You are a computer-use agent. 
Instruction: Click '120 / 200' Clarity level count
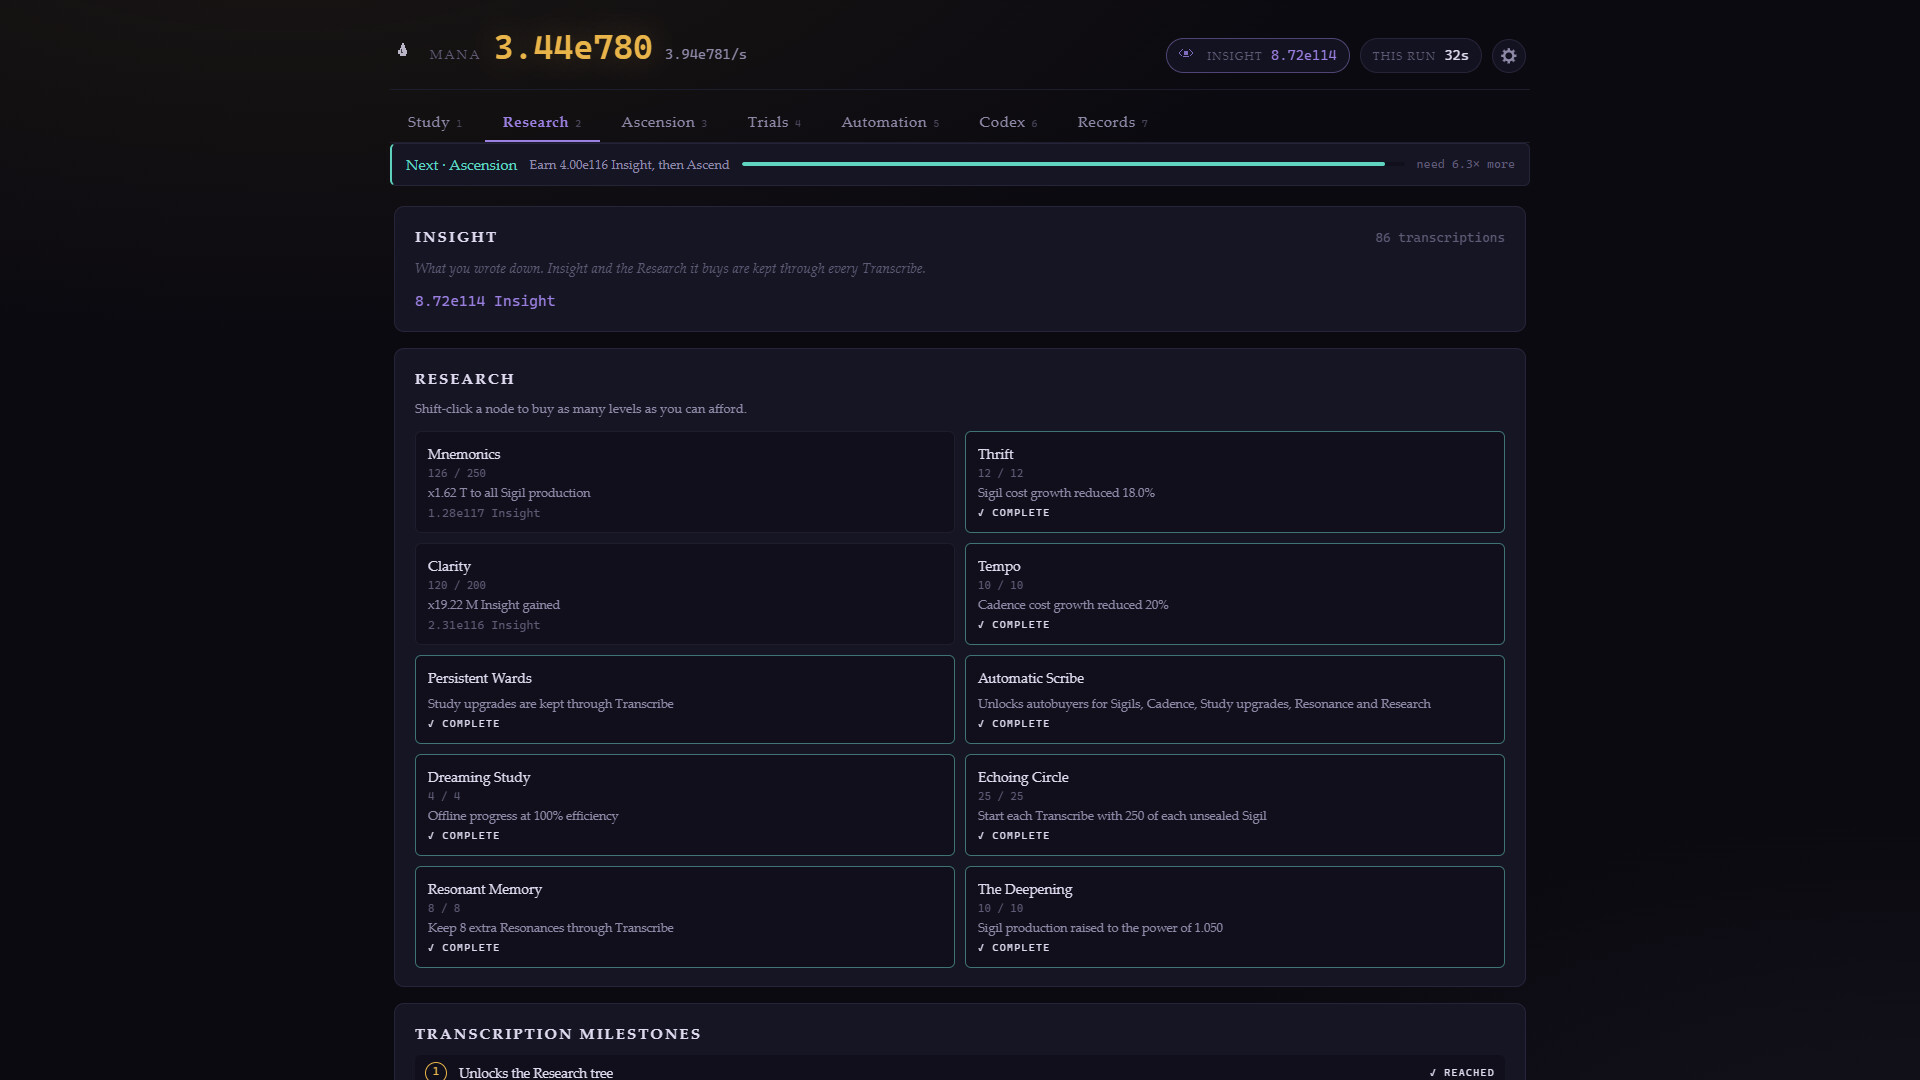457,586
